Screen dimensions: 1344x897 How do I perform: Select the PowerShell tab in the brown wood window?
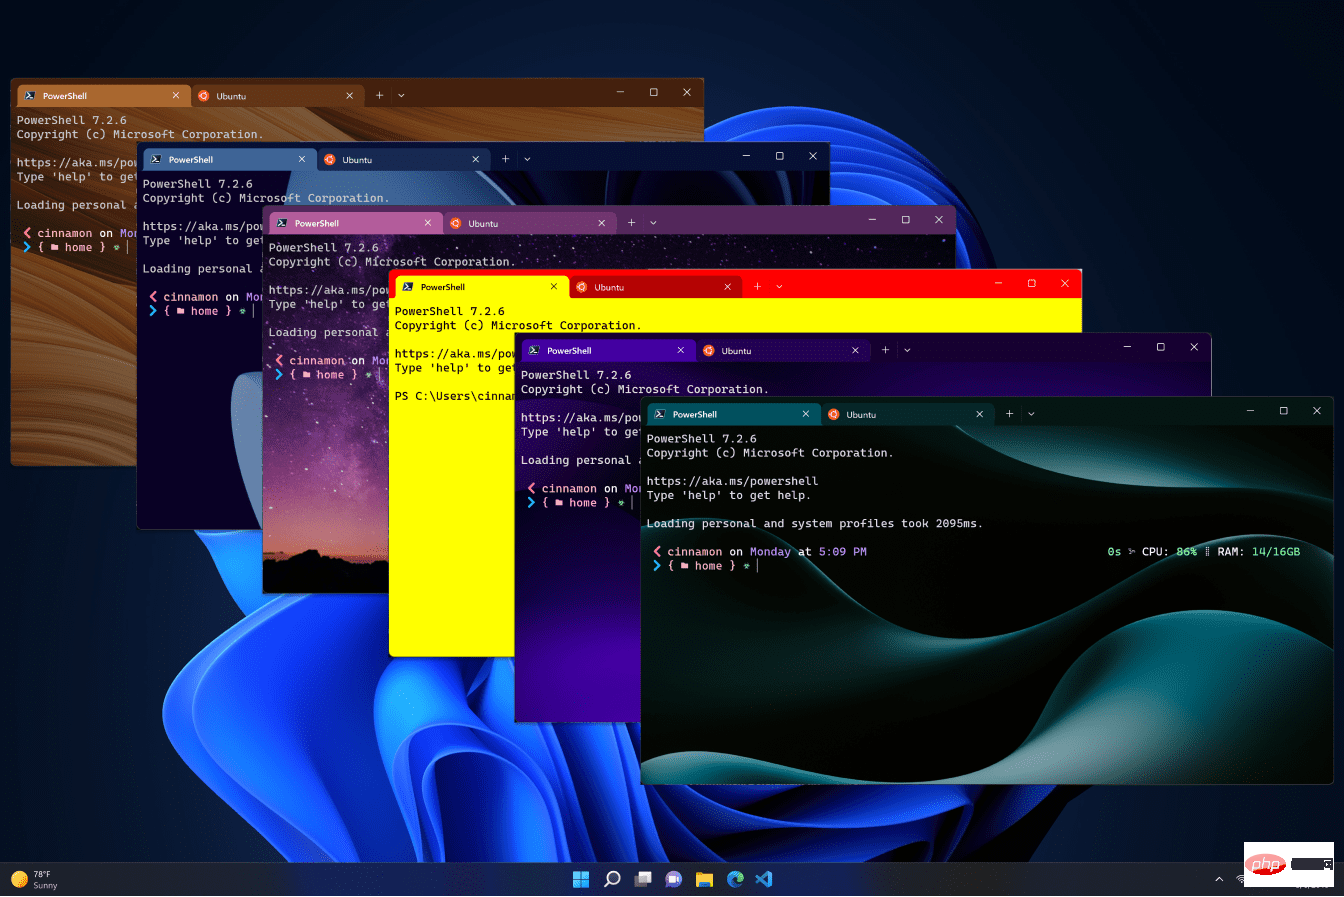click(x=103, y=96)
